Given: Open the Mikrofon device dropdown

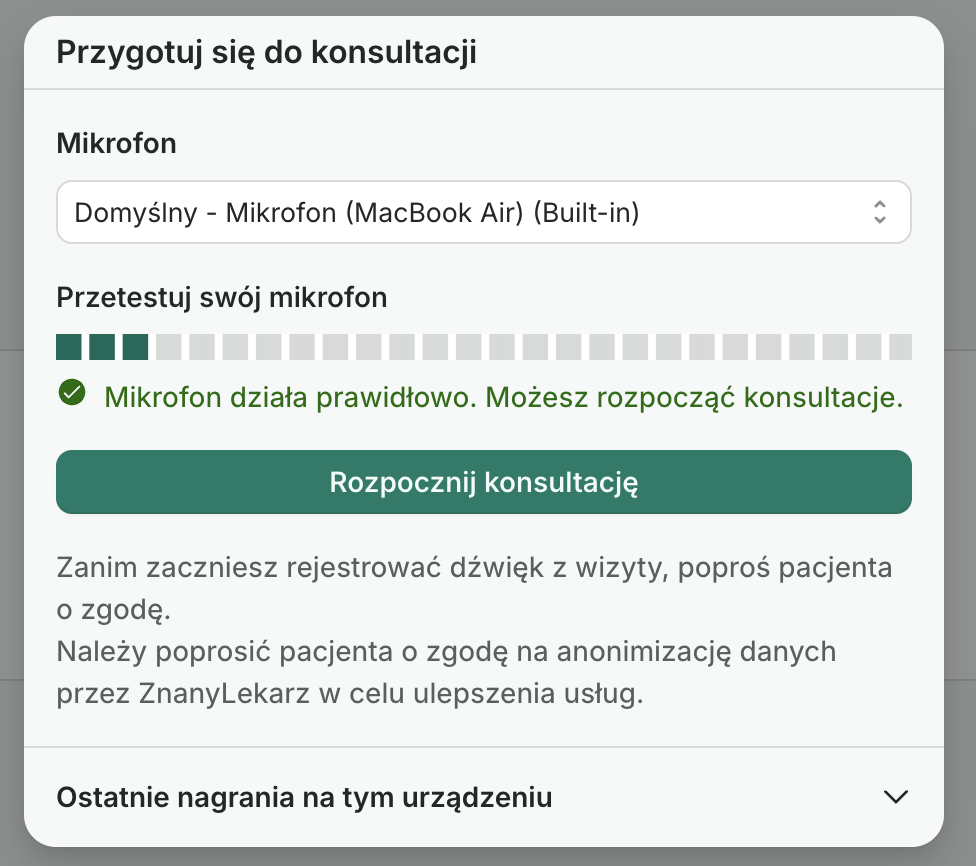Looking at the screenshot, I should [484, 212].
